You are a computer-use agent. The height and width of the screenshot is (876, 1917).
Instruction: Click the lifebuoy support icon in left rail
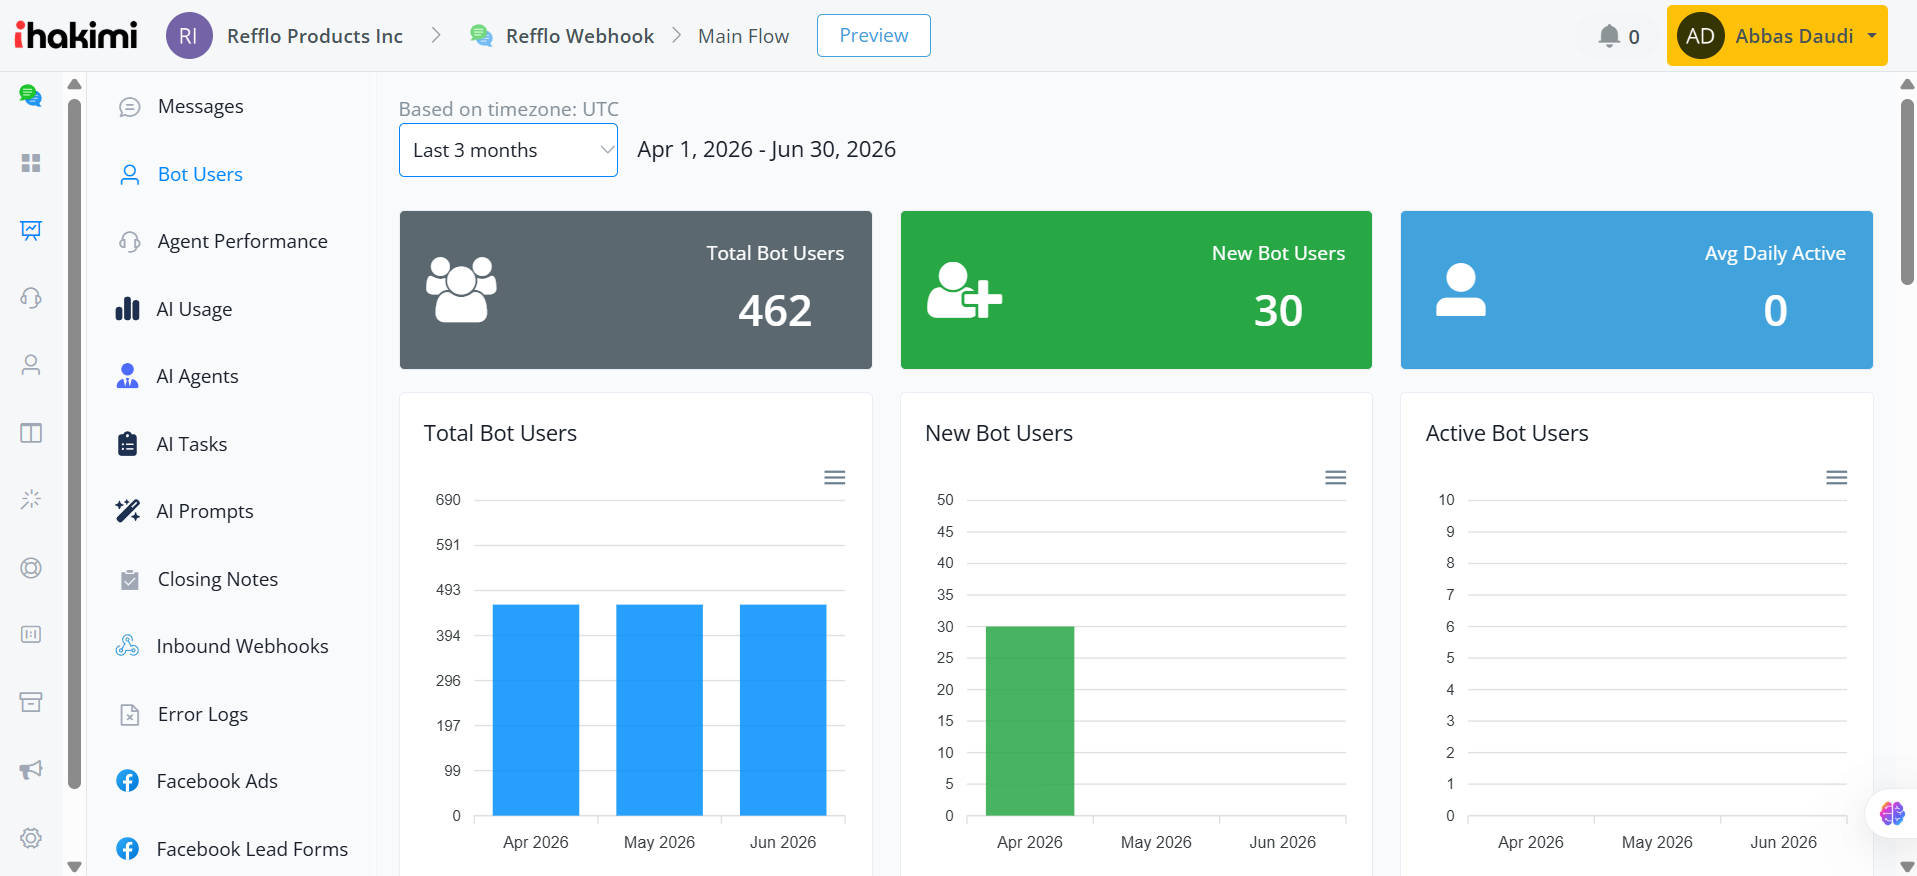(x=31, y=568)
